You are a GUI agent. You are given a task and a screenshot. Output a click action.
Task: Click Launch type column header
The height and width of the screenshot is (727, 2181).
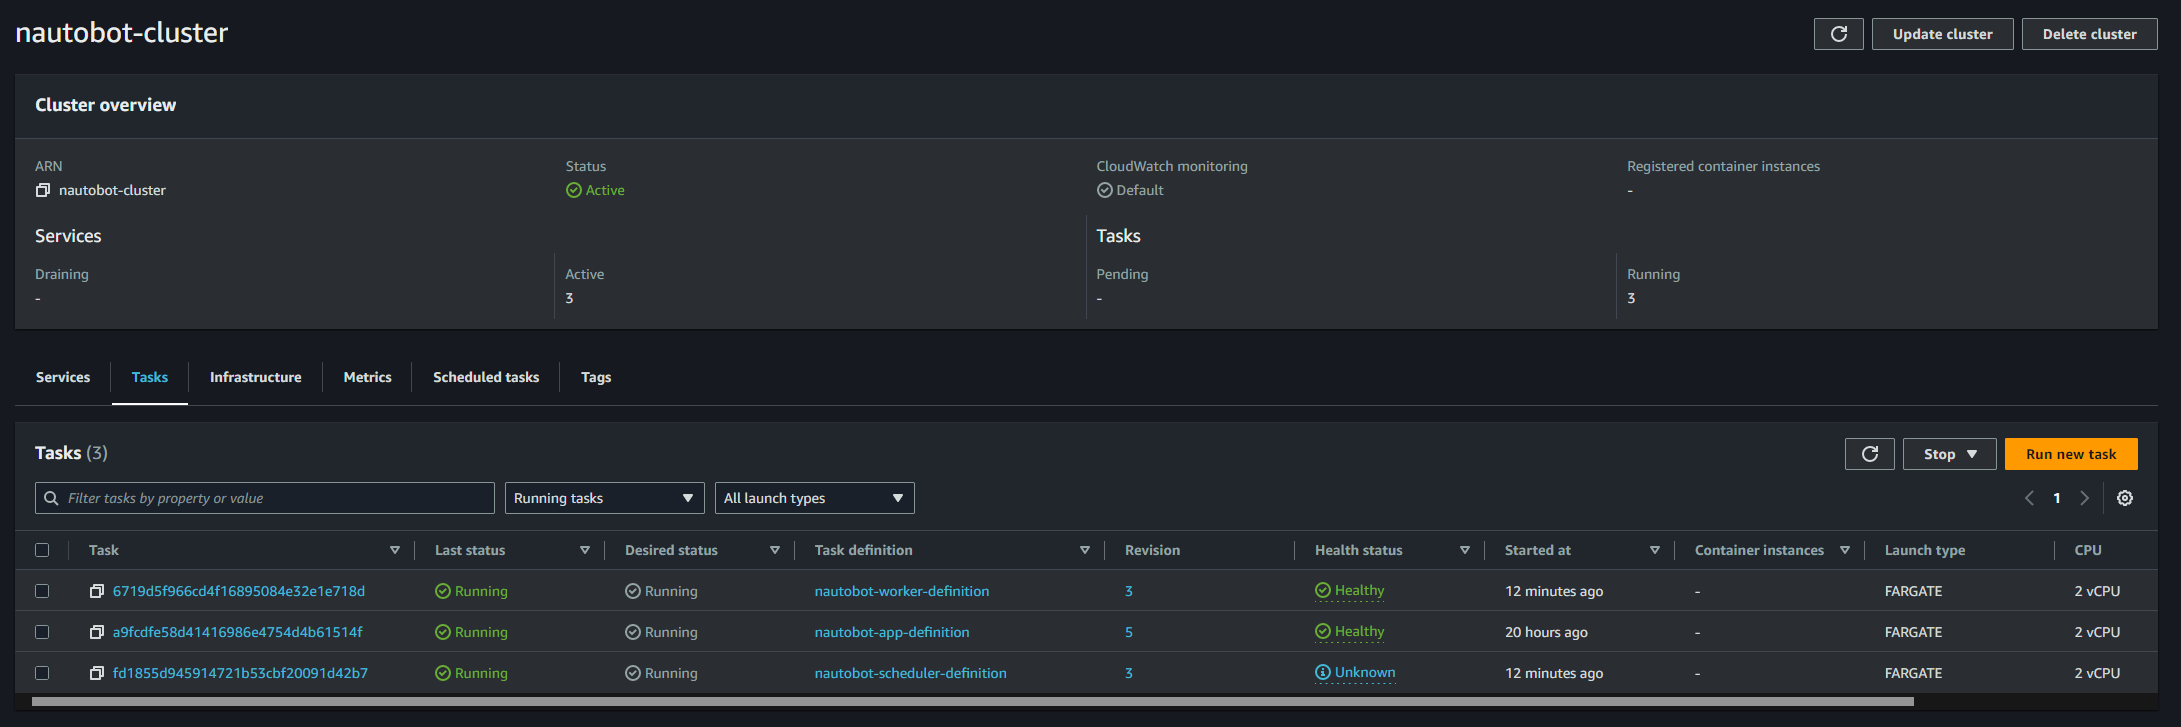[1925, 550]
